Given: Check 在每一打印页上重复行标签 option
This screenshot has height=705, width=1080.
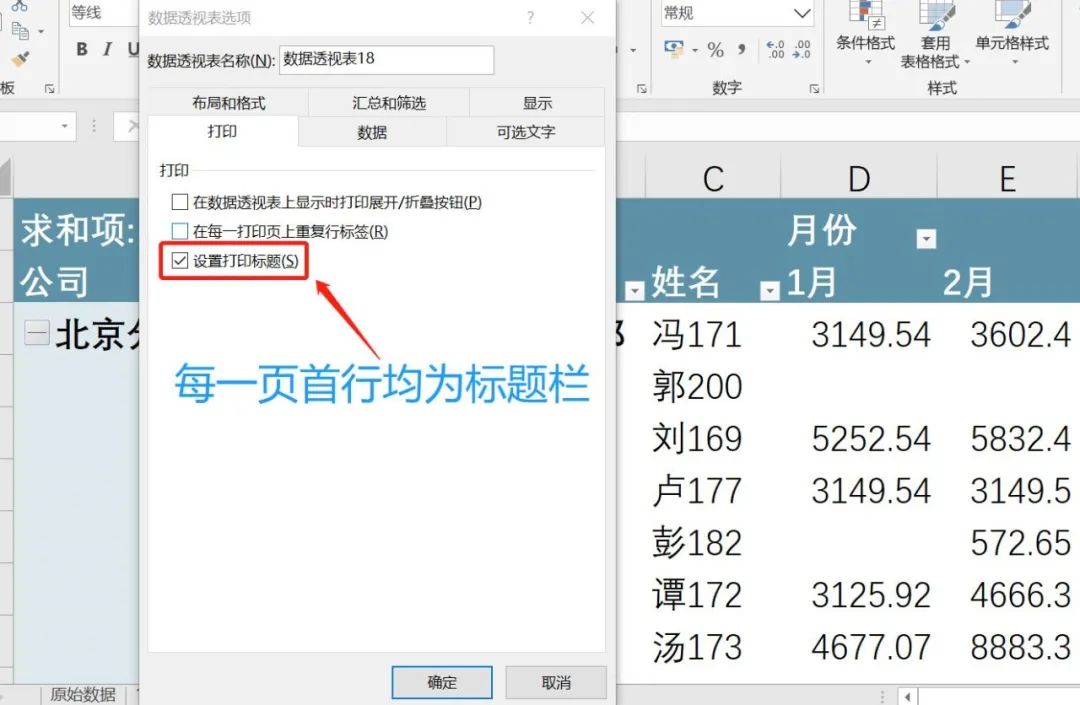Looking at the screenshot, I should coord(180,231).
